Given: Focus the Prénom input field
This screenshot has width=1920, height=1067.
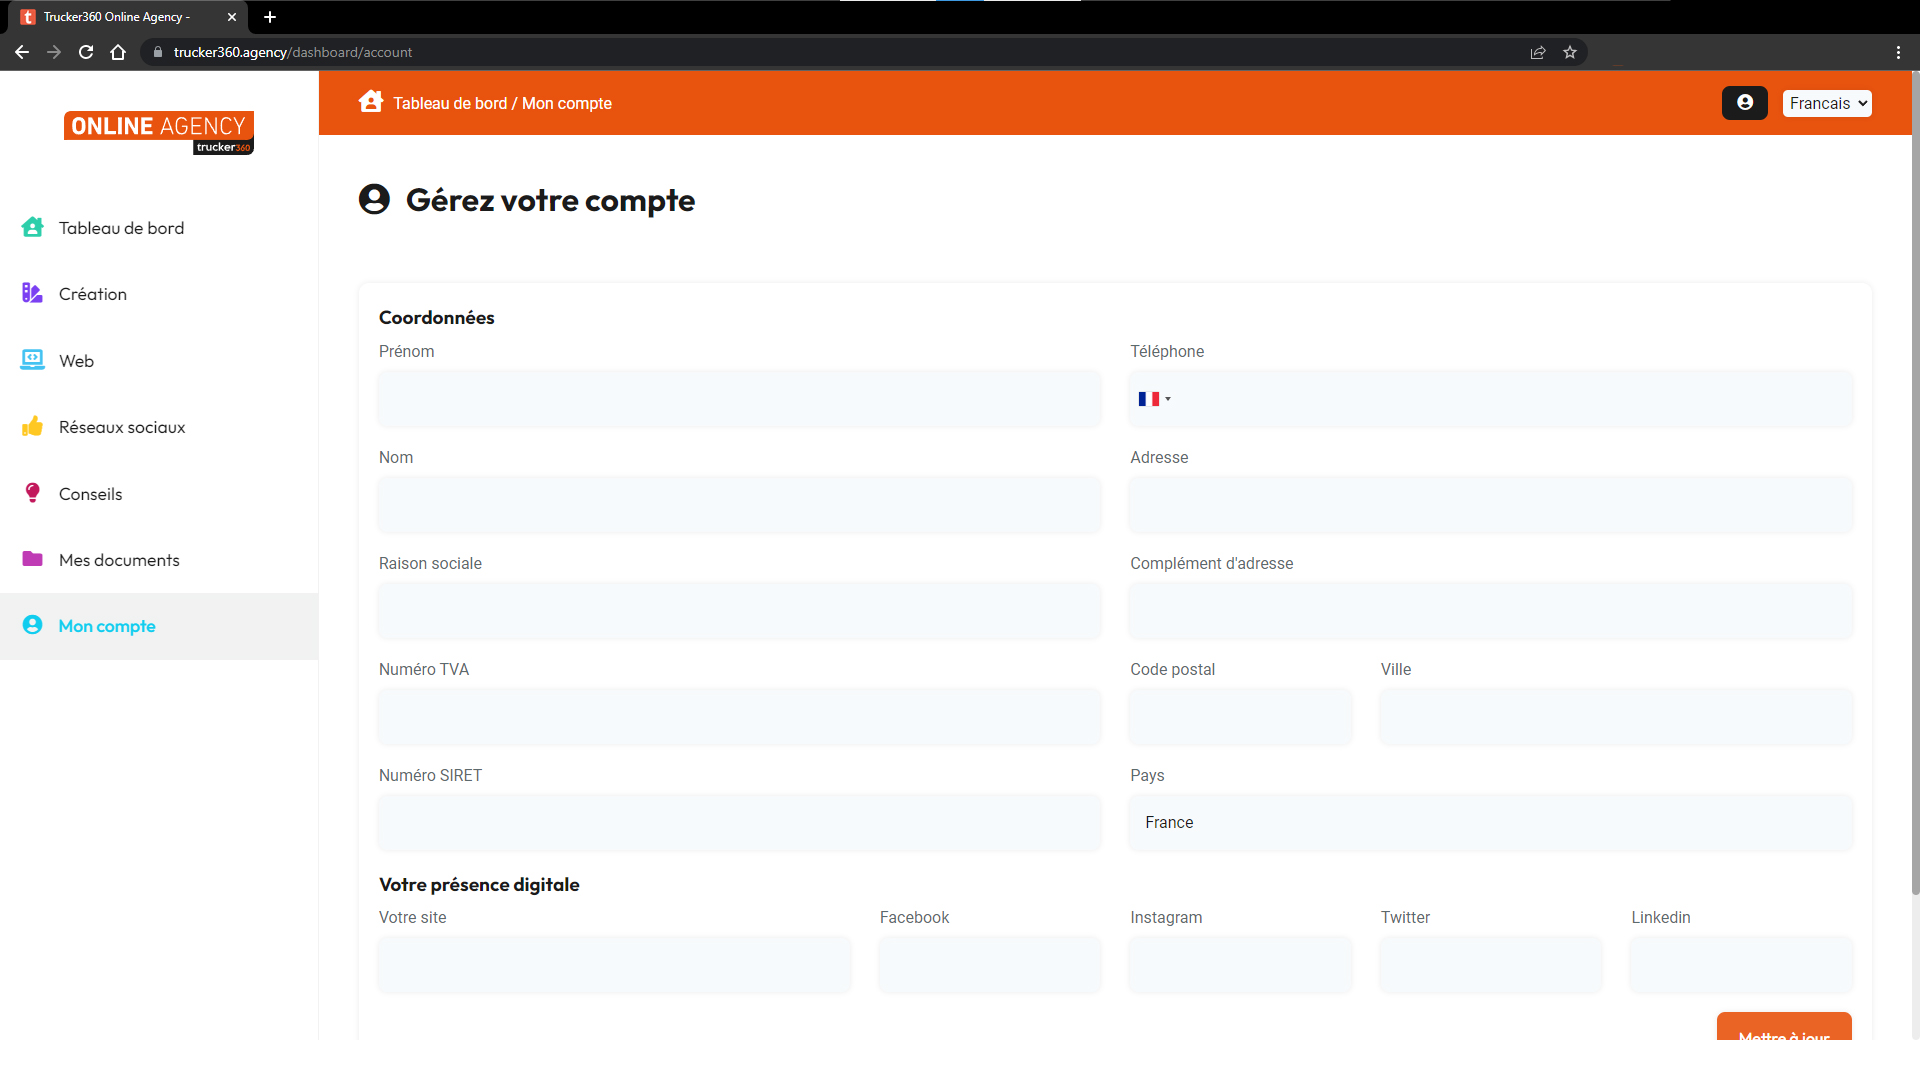Looking at the screenshot, I should (x=740, y=399).
